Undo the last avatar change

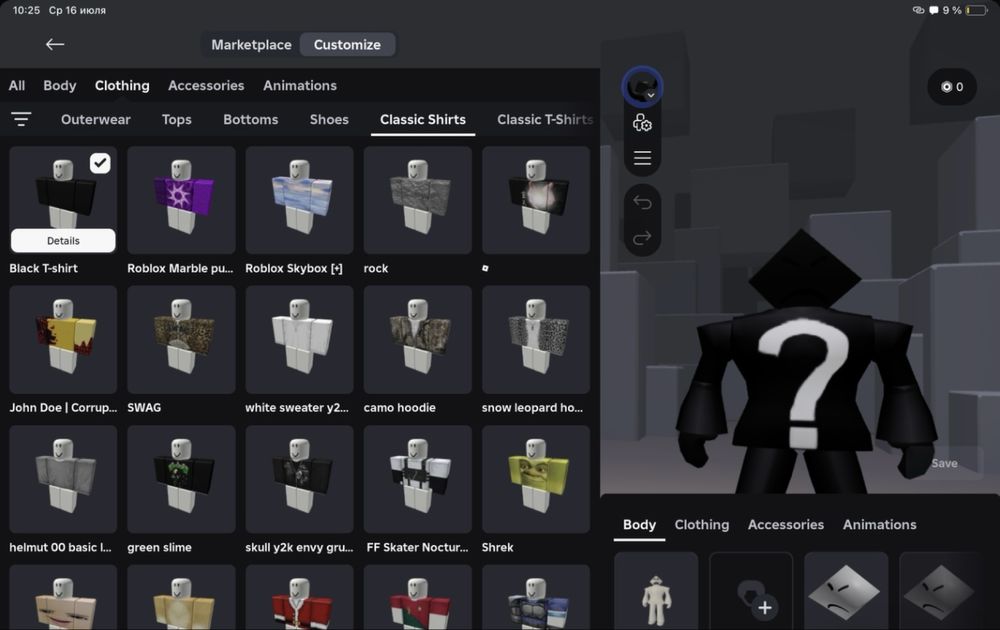[642, 203]
